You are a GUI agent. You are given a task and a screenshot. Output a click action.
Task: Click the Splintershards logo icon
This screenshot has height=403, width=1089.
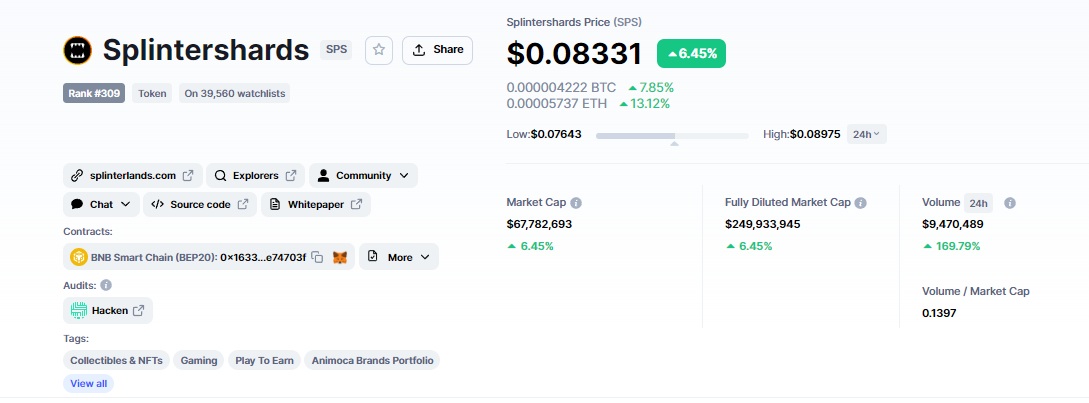(x=78, y=50)
